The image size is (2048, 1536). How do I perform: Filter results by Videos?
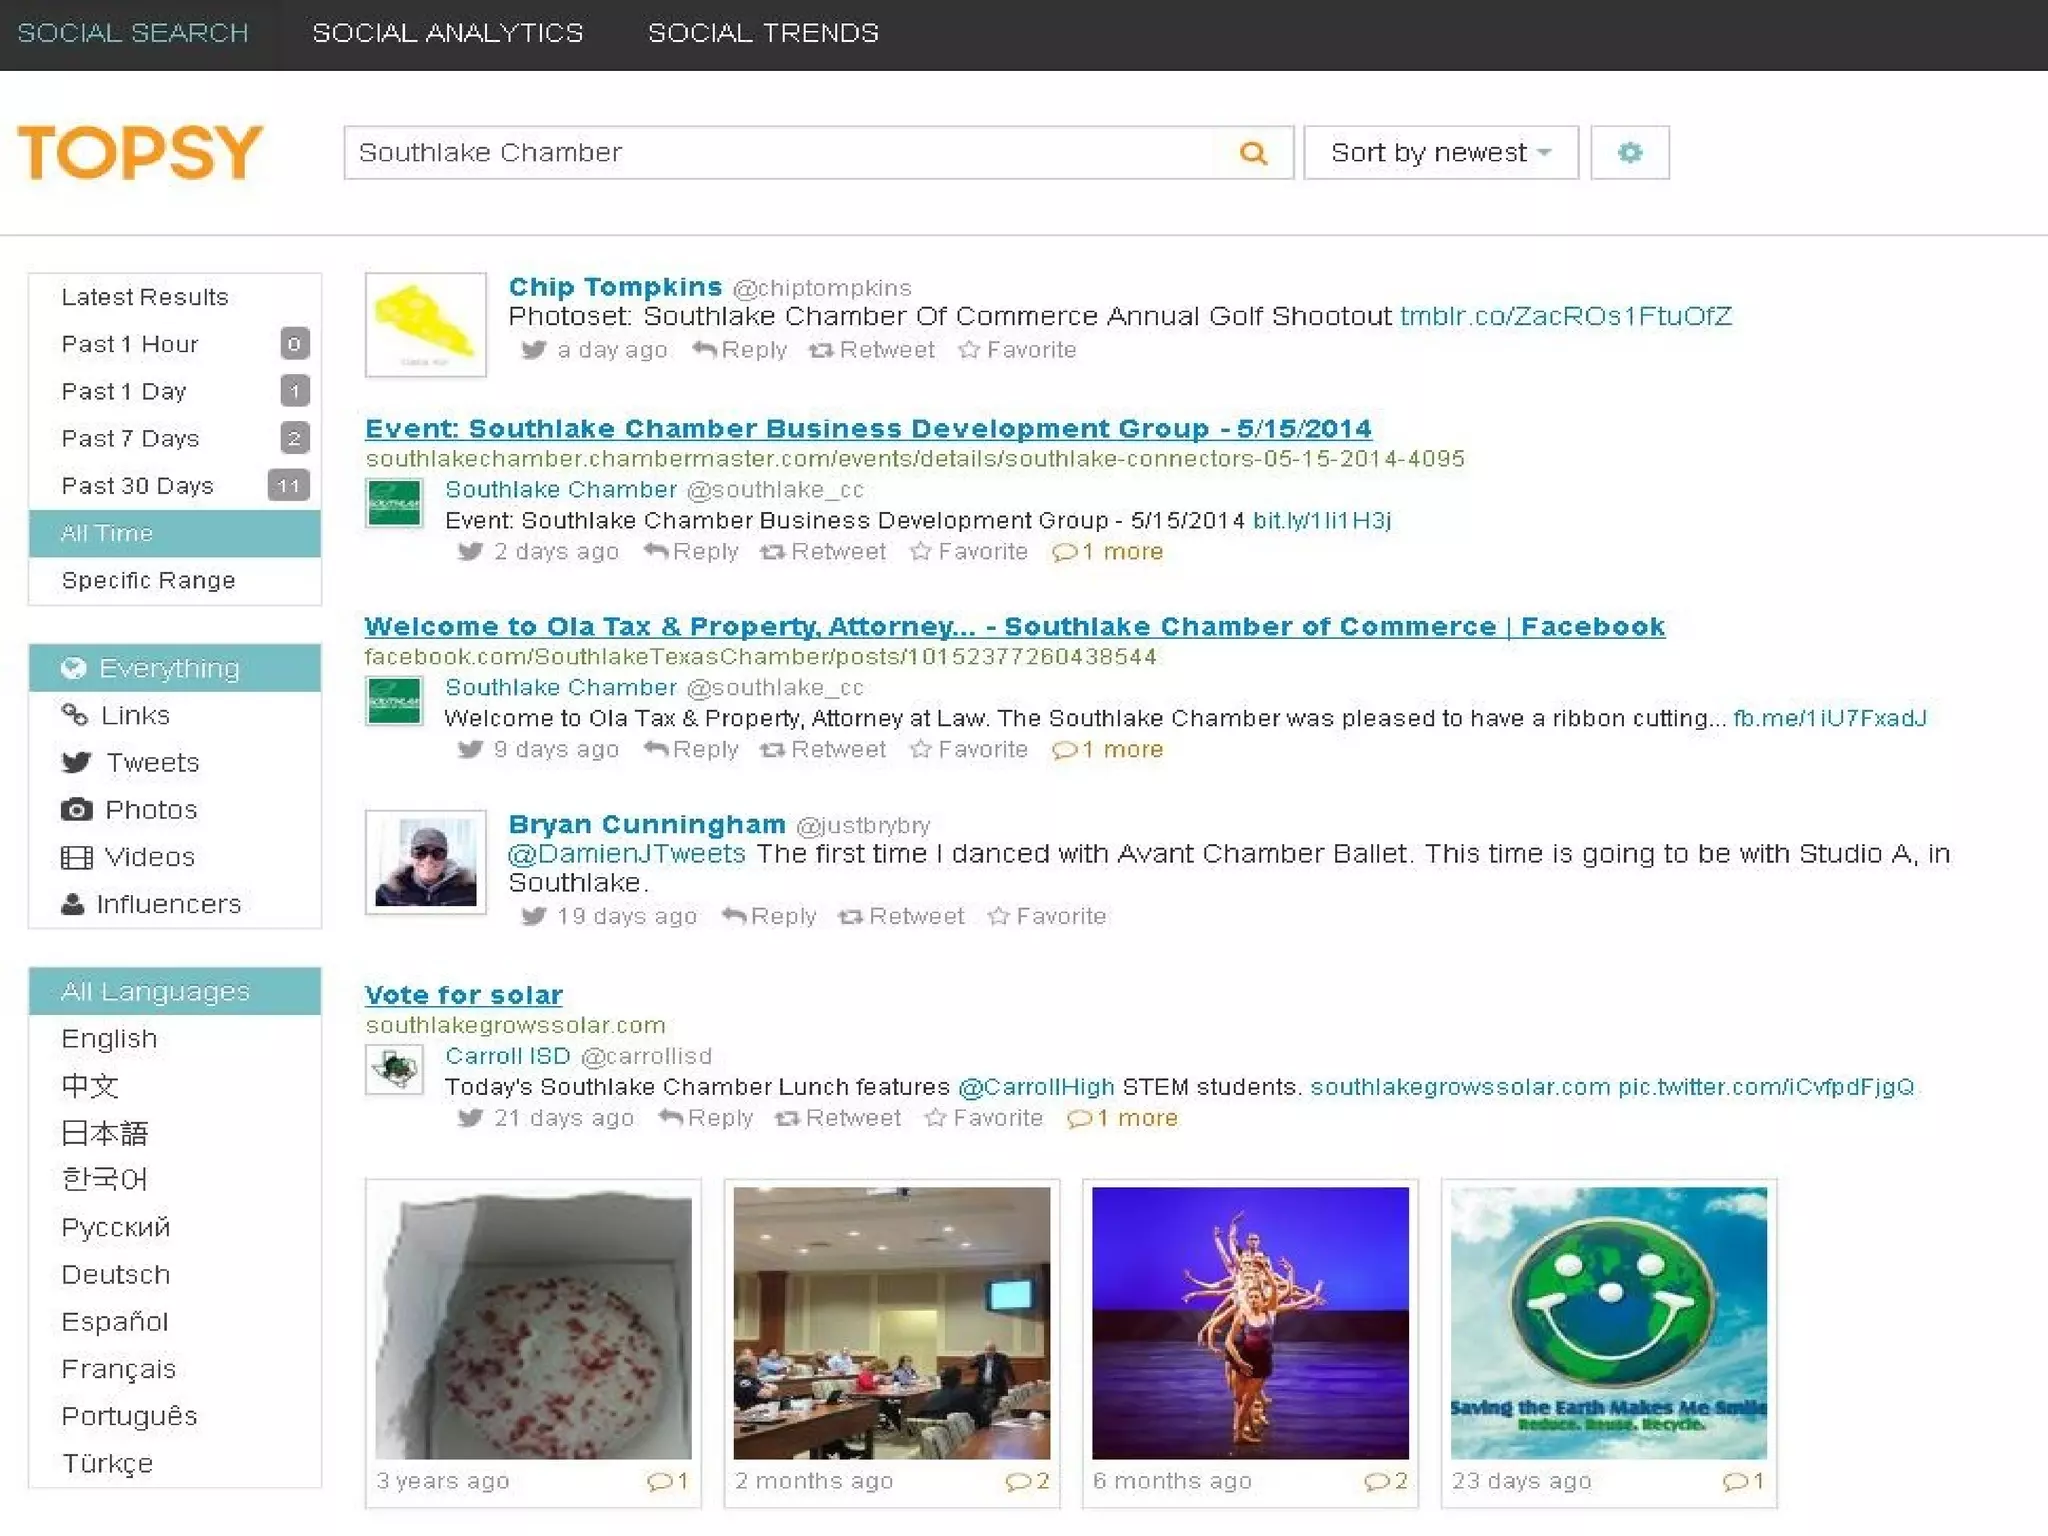tap(149, 857)
